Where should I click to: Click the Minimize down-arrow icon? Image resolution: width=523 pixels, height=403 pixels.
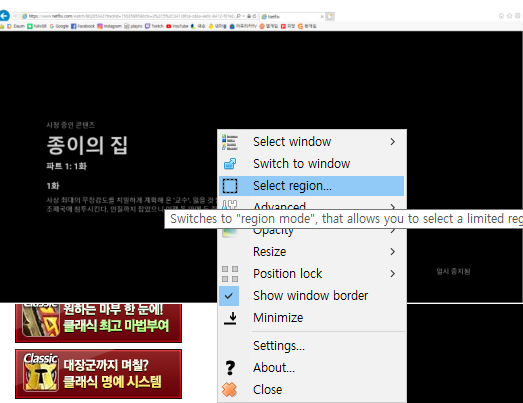click(x=230, y=318)
